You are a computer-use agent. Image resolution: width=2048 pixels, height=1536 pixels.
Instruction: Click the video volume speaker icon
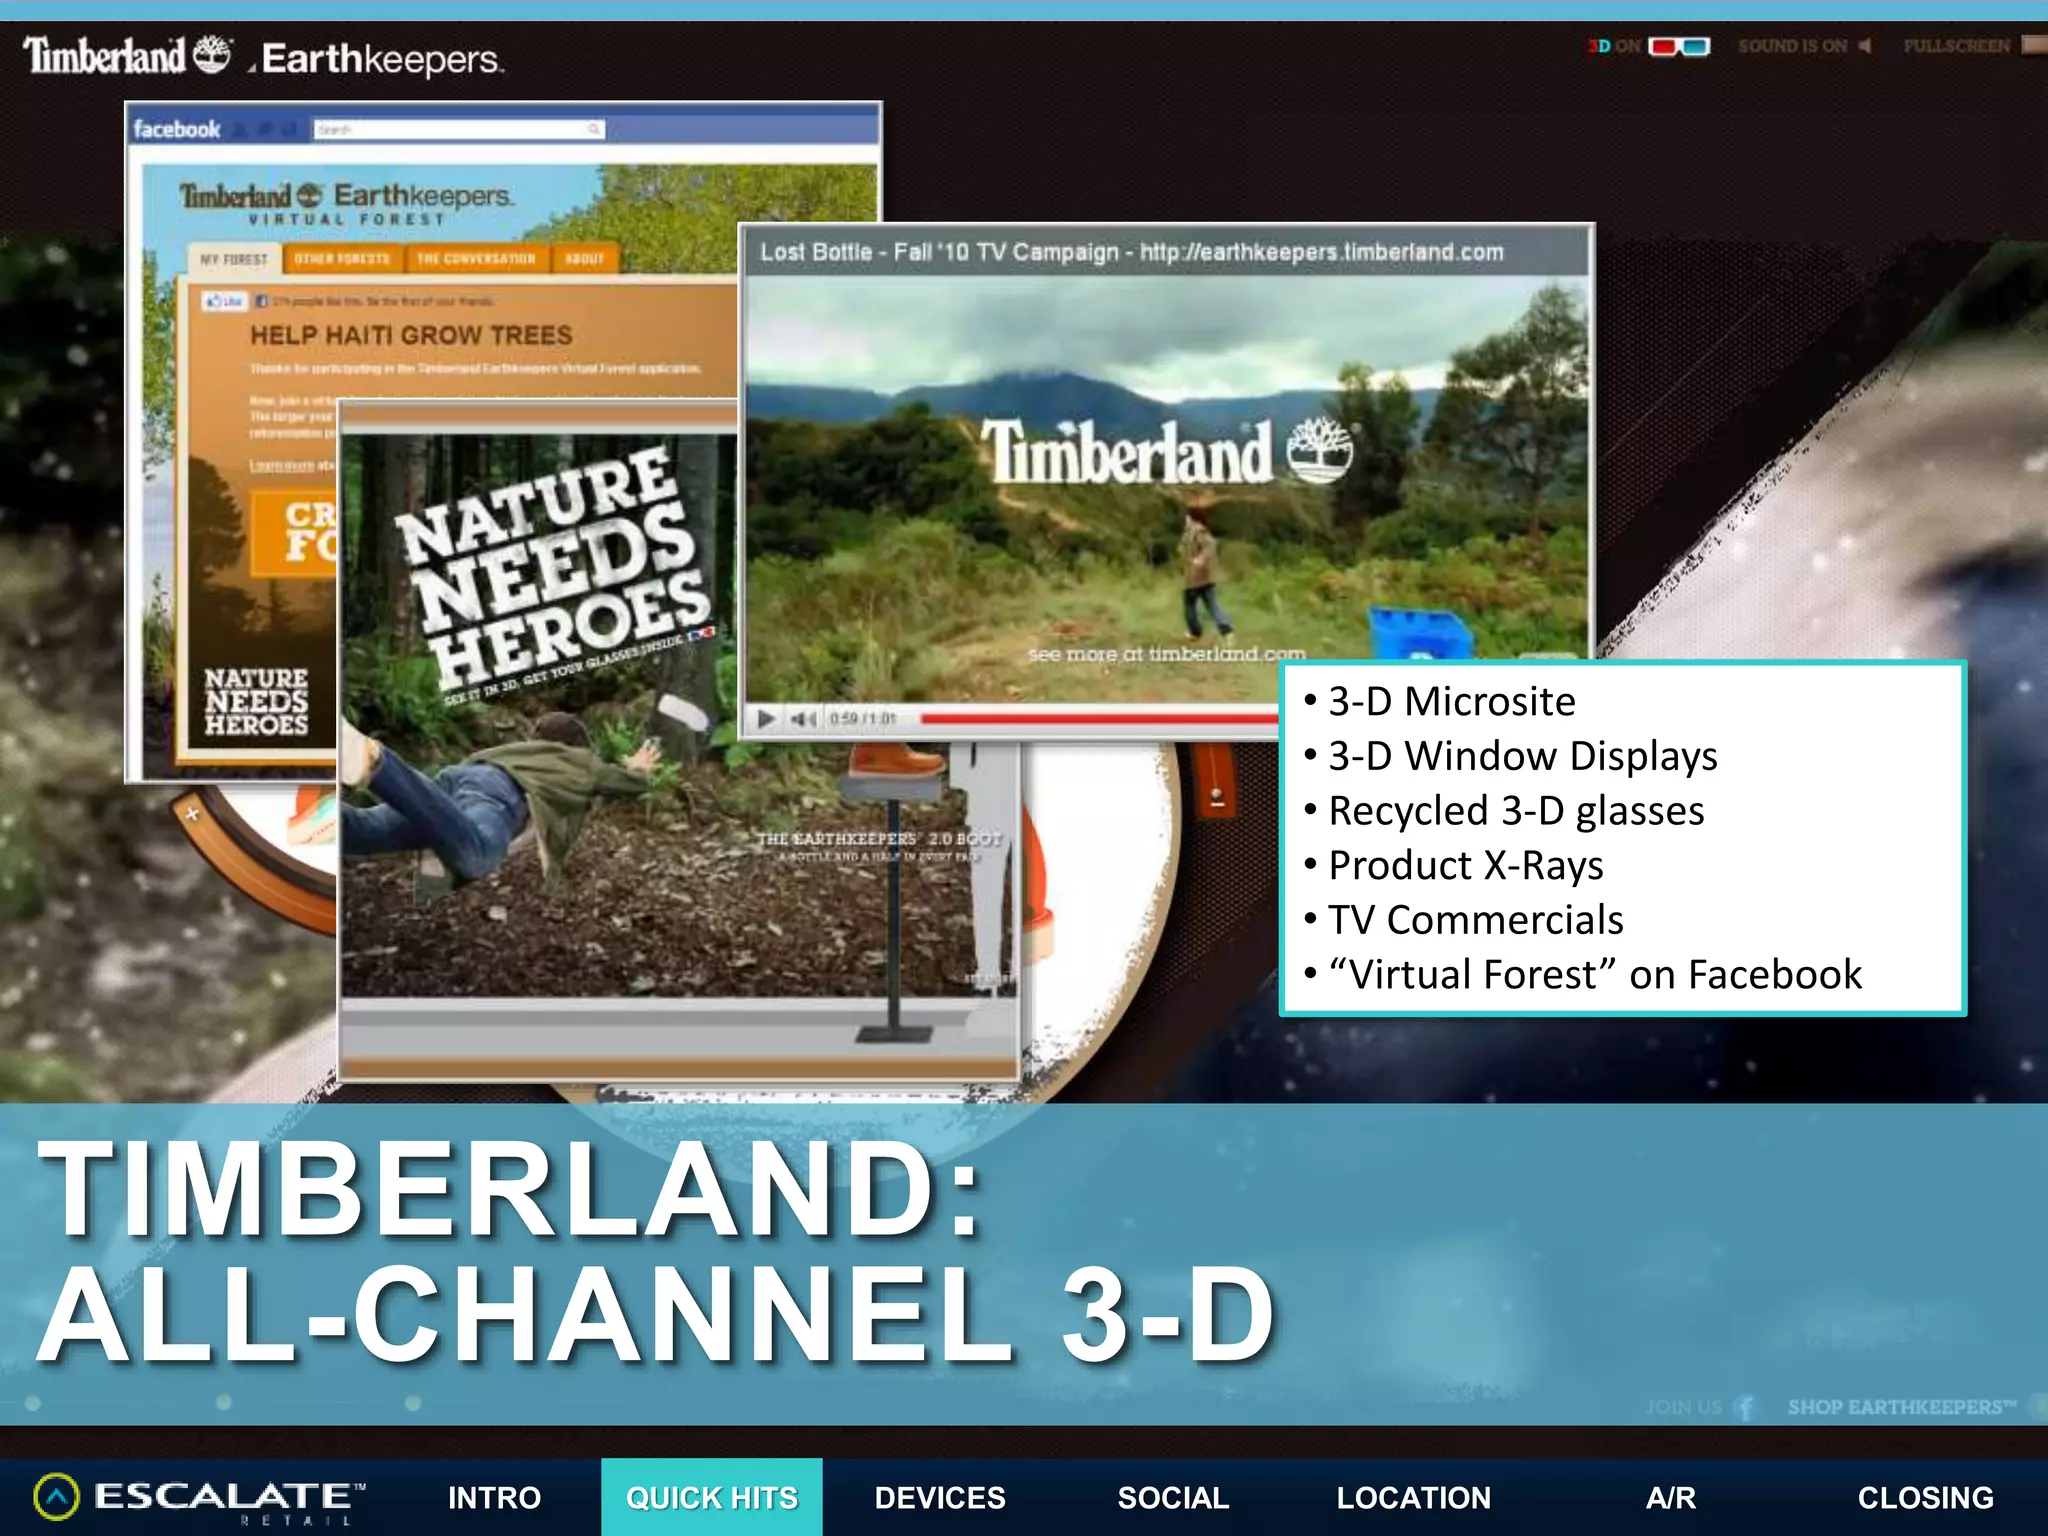(x=803, y=719)
